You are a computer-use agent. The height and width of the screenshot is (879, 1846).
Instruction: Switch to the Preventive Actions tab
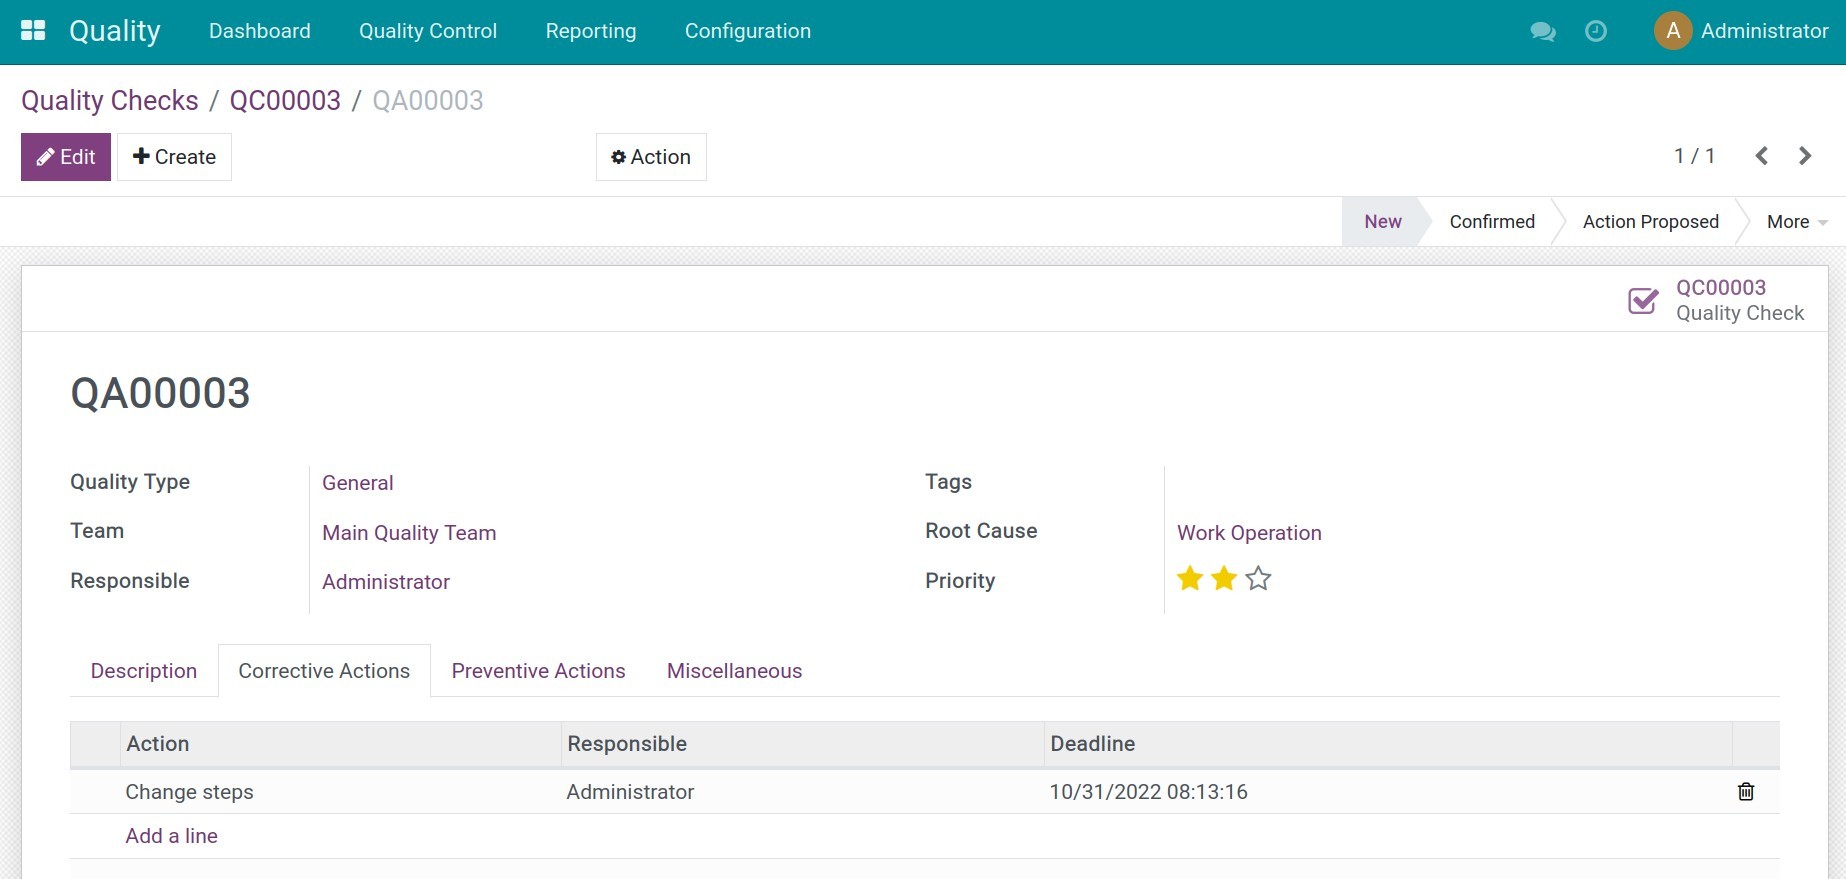[538, 671]
